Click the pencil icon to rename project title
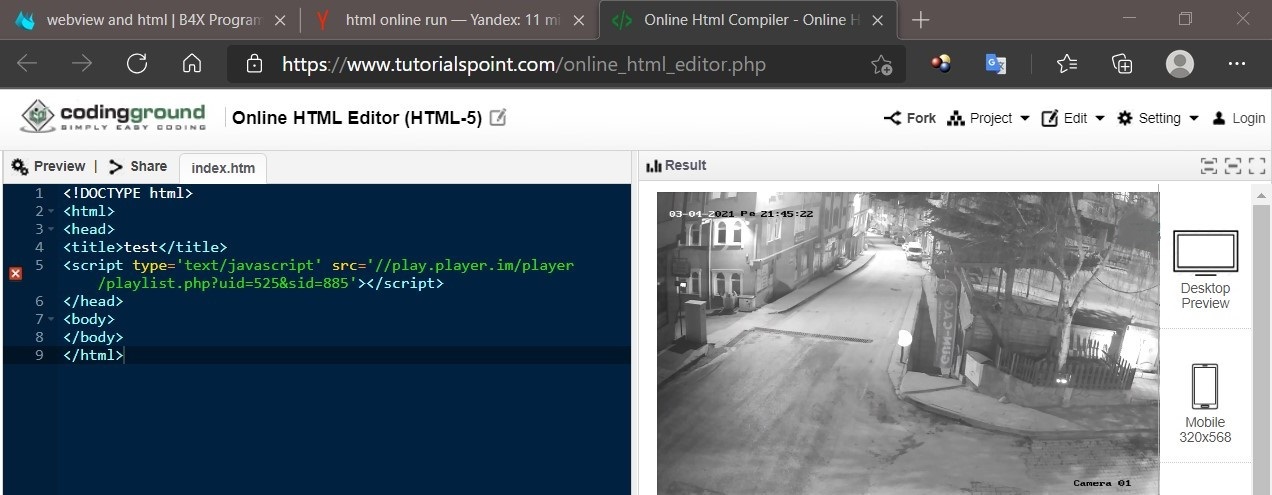The height and width of the screenshot is (495, 1272). (x=497, y=117)
